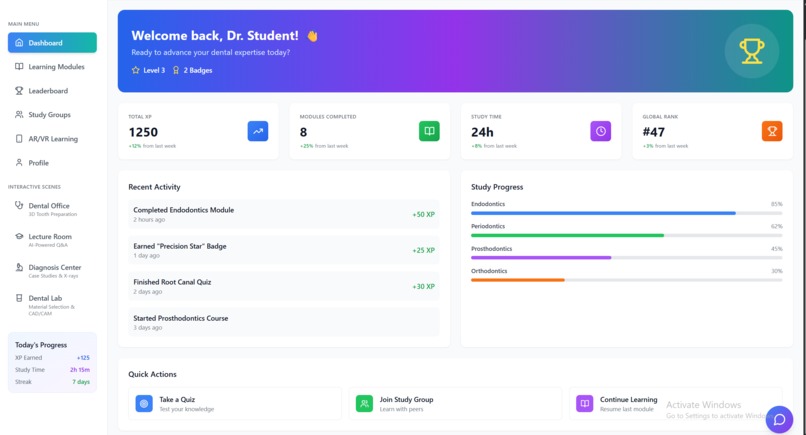The height and width of the screenshot is (435, 806).
Task: Open the Dashboard menu item
Action: point(52,43)
